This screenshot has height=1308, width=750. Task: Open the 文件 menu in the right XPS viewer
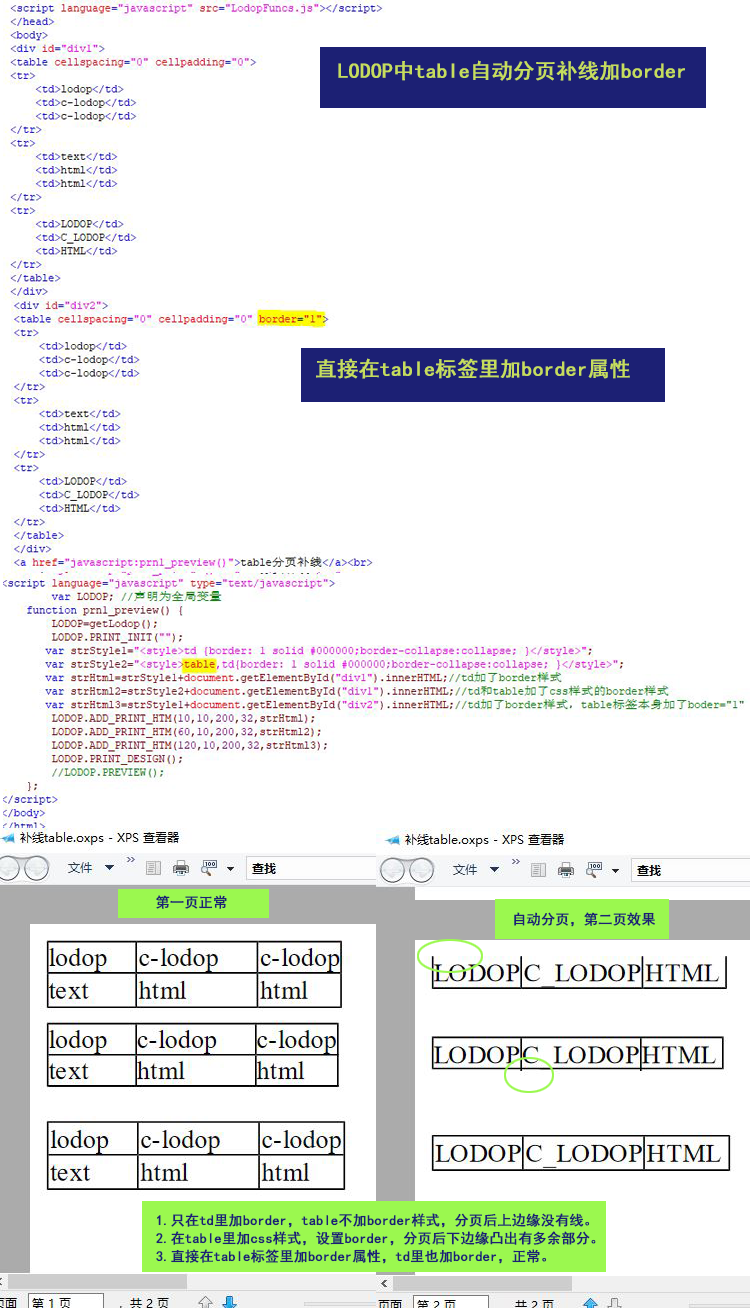click(465, 870)
